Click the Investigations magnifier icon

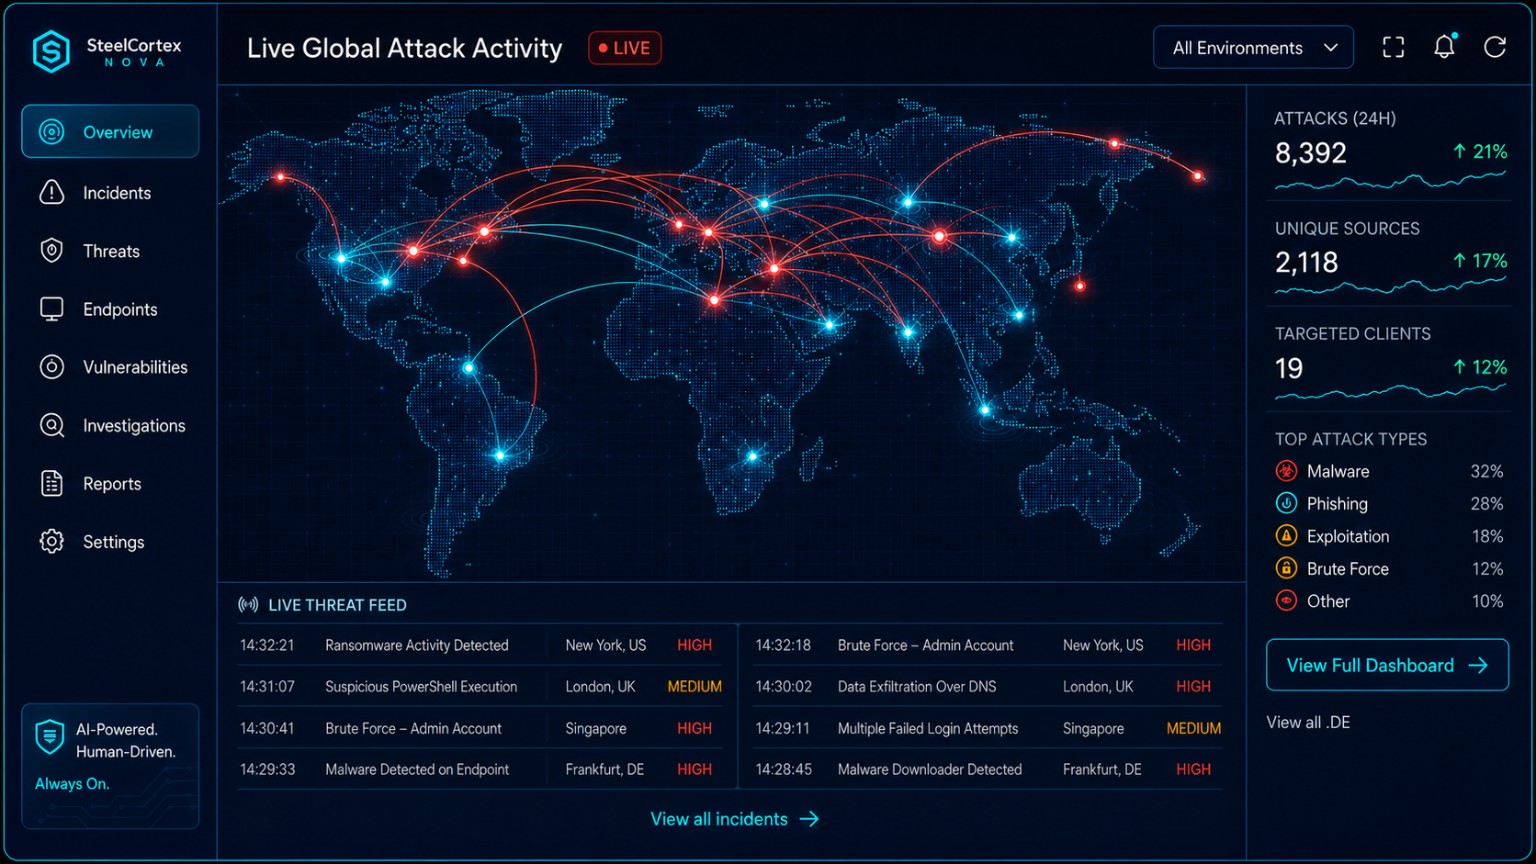pyautogui.click(x=52, y=425)
